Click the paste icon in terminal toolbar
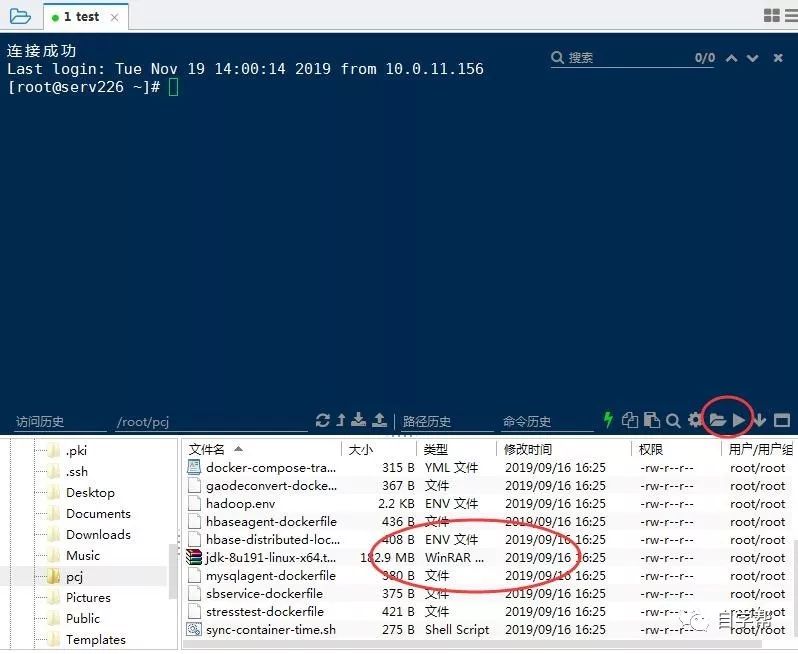This screenshot has height=654, width=798. coord(651,420)
